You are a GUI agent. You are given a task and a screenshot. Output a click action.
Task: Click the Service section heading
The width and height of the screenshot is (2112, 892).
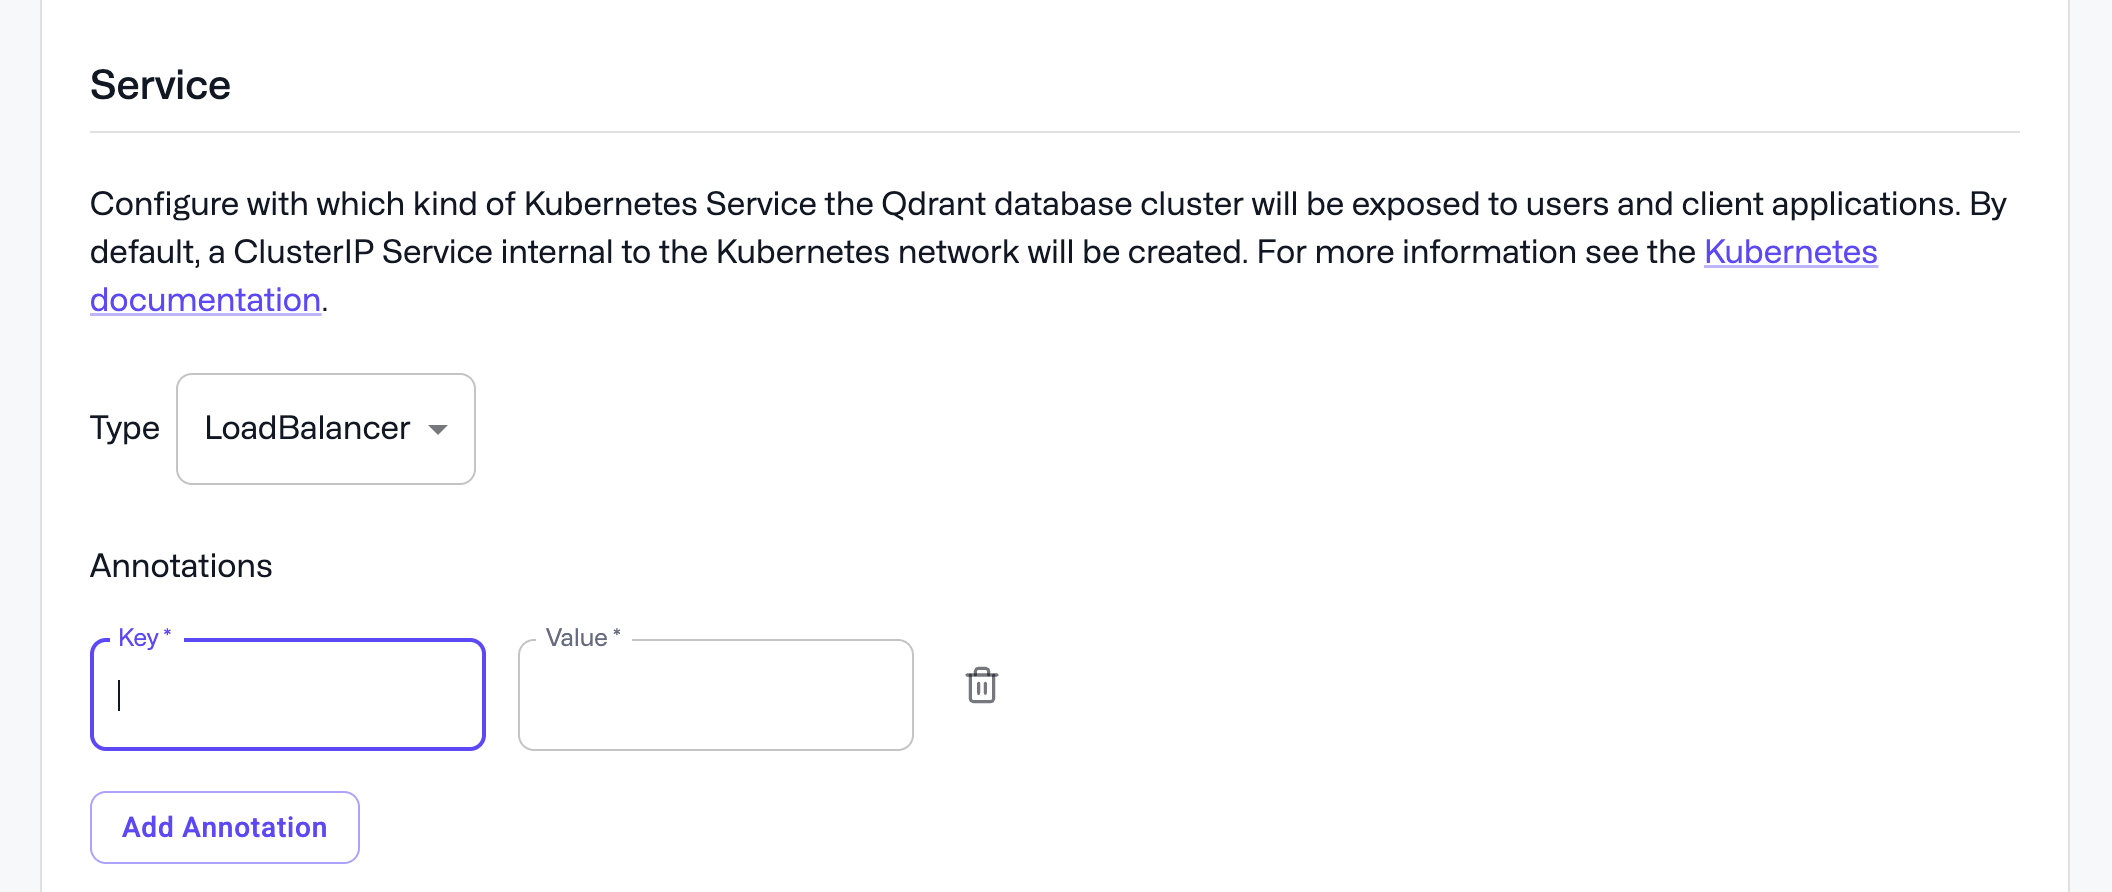click(x=160, y=84)
